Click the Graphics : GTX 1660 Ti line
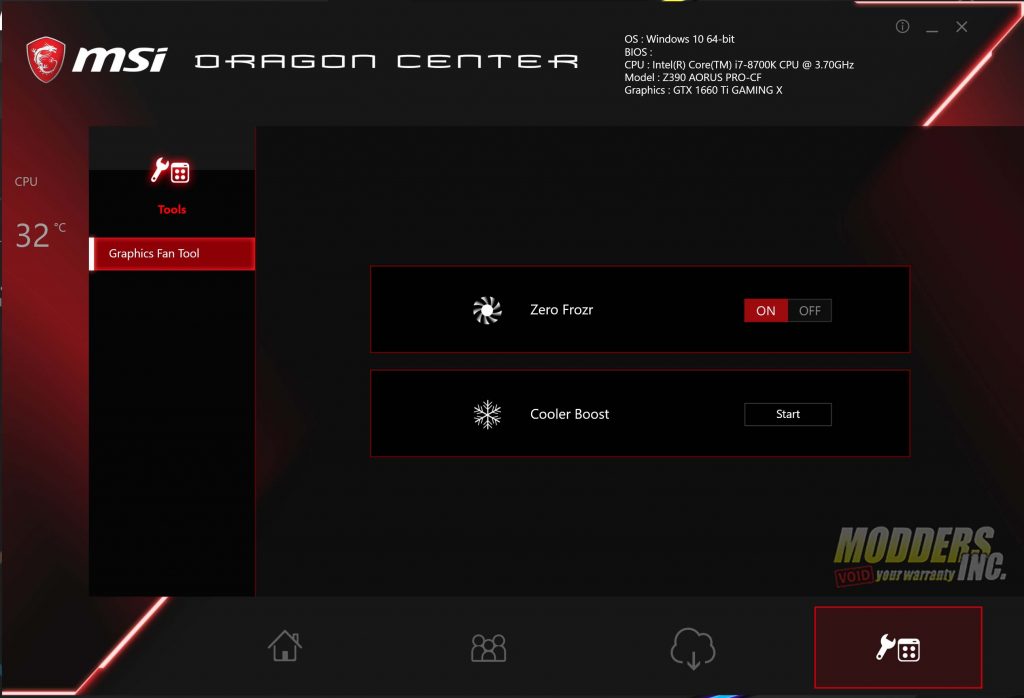 (703, 90)
